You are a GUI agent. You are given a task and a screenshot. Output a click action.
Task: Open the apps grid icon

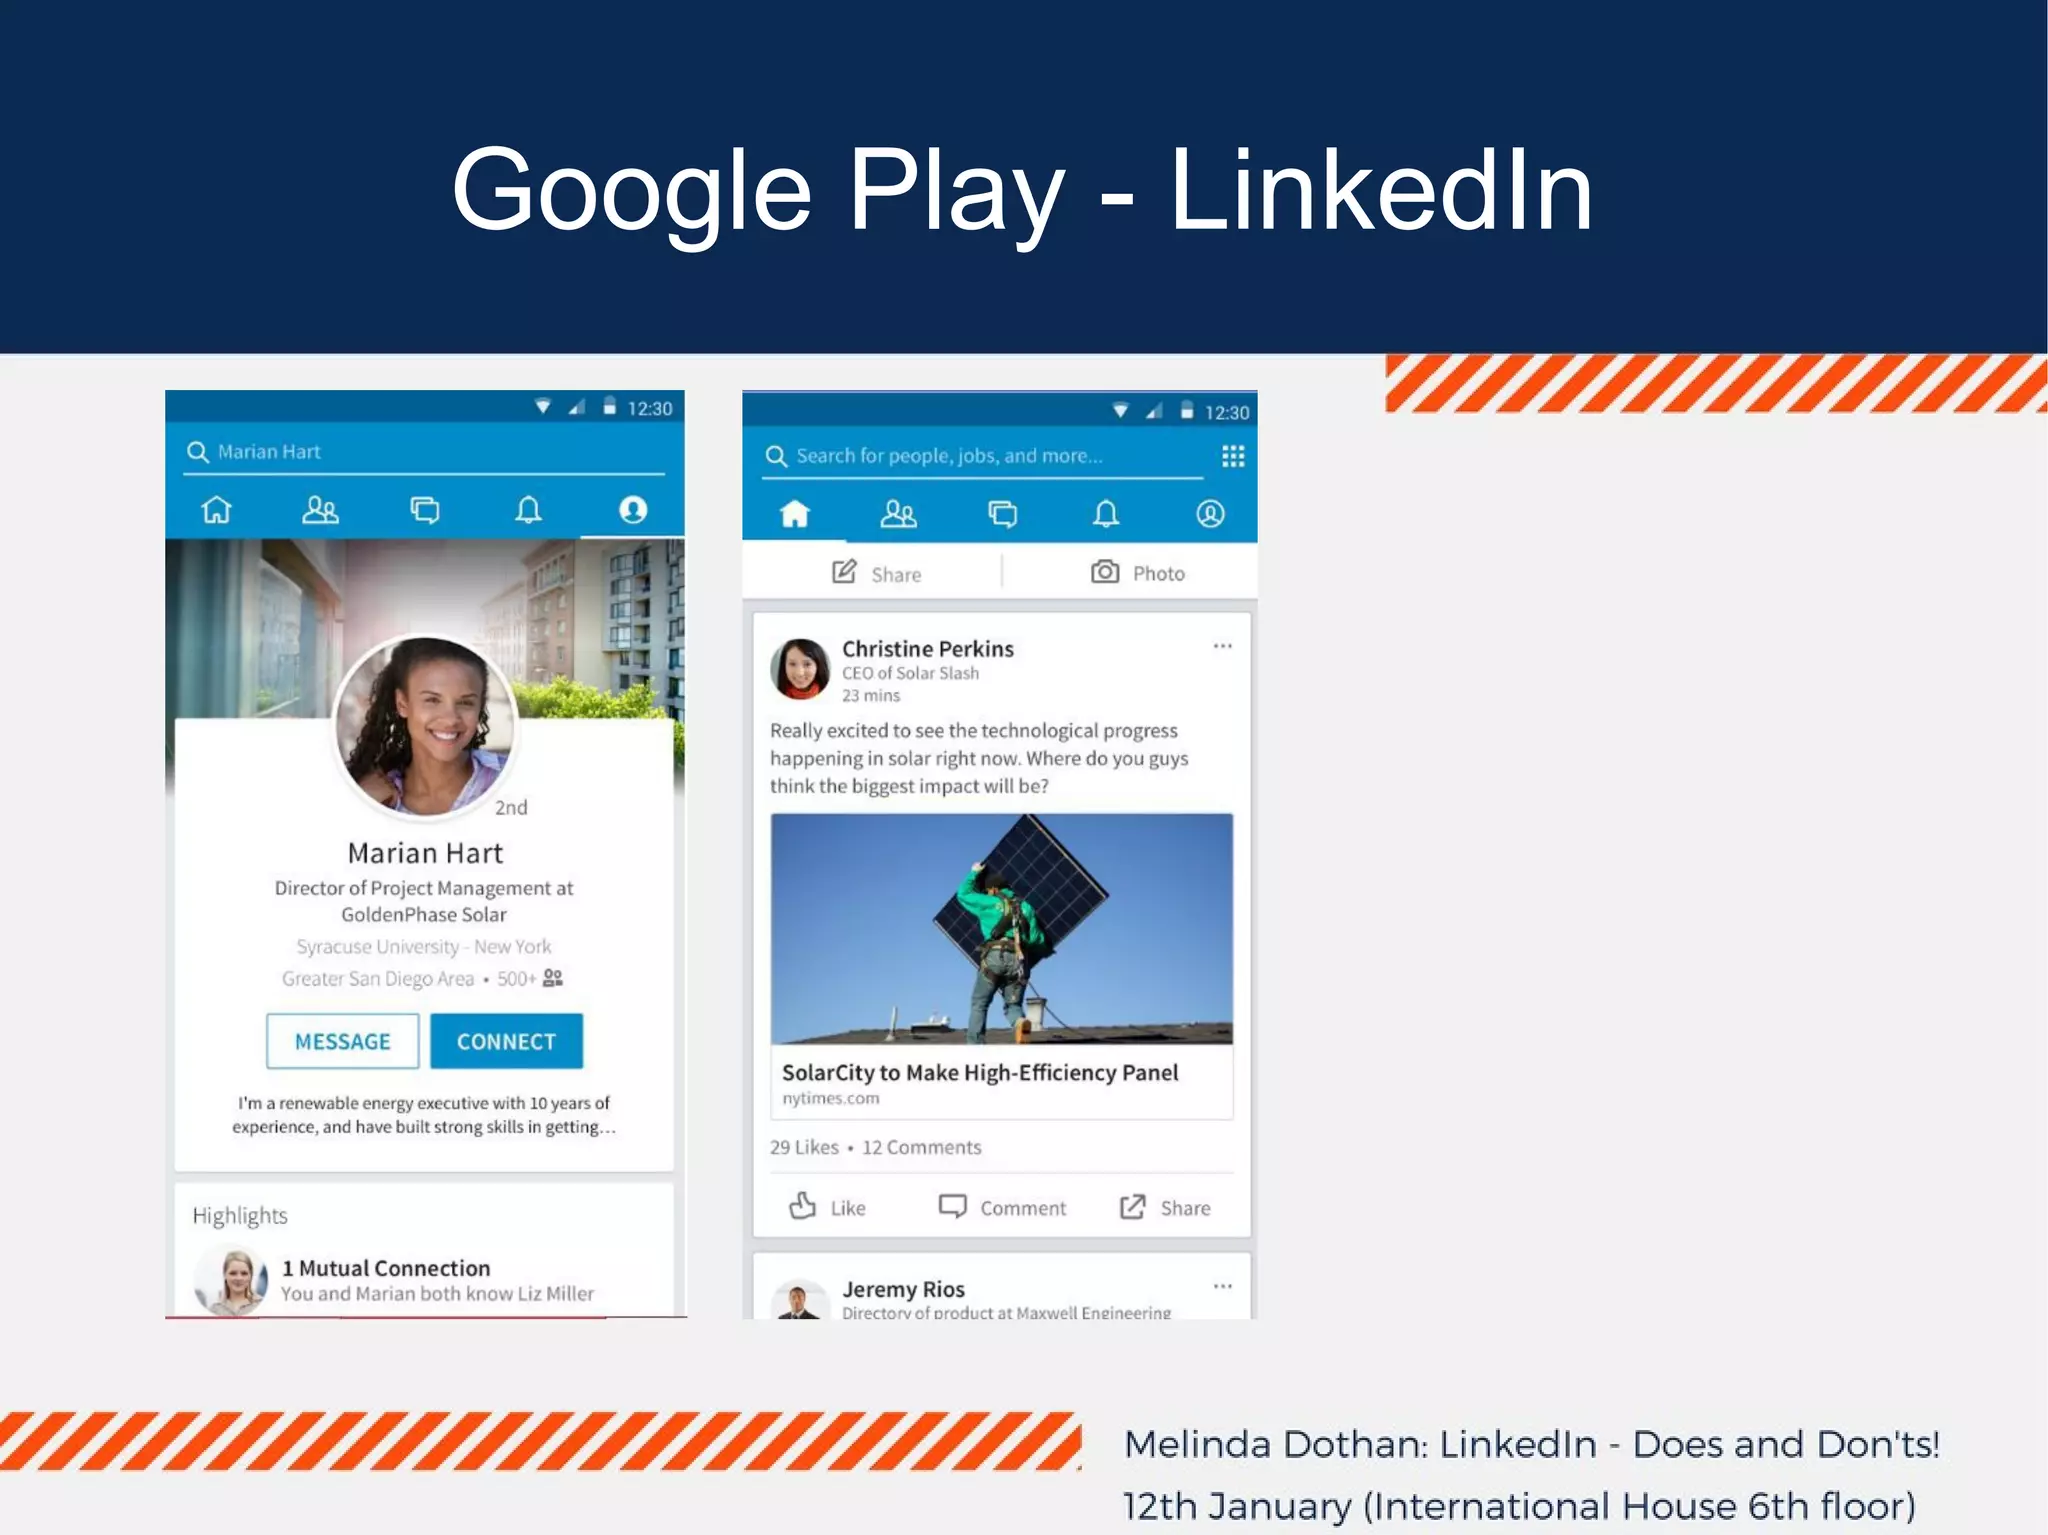(1233, 457)
